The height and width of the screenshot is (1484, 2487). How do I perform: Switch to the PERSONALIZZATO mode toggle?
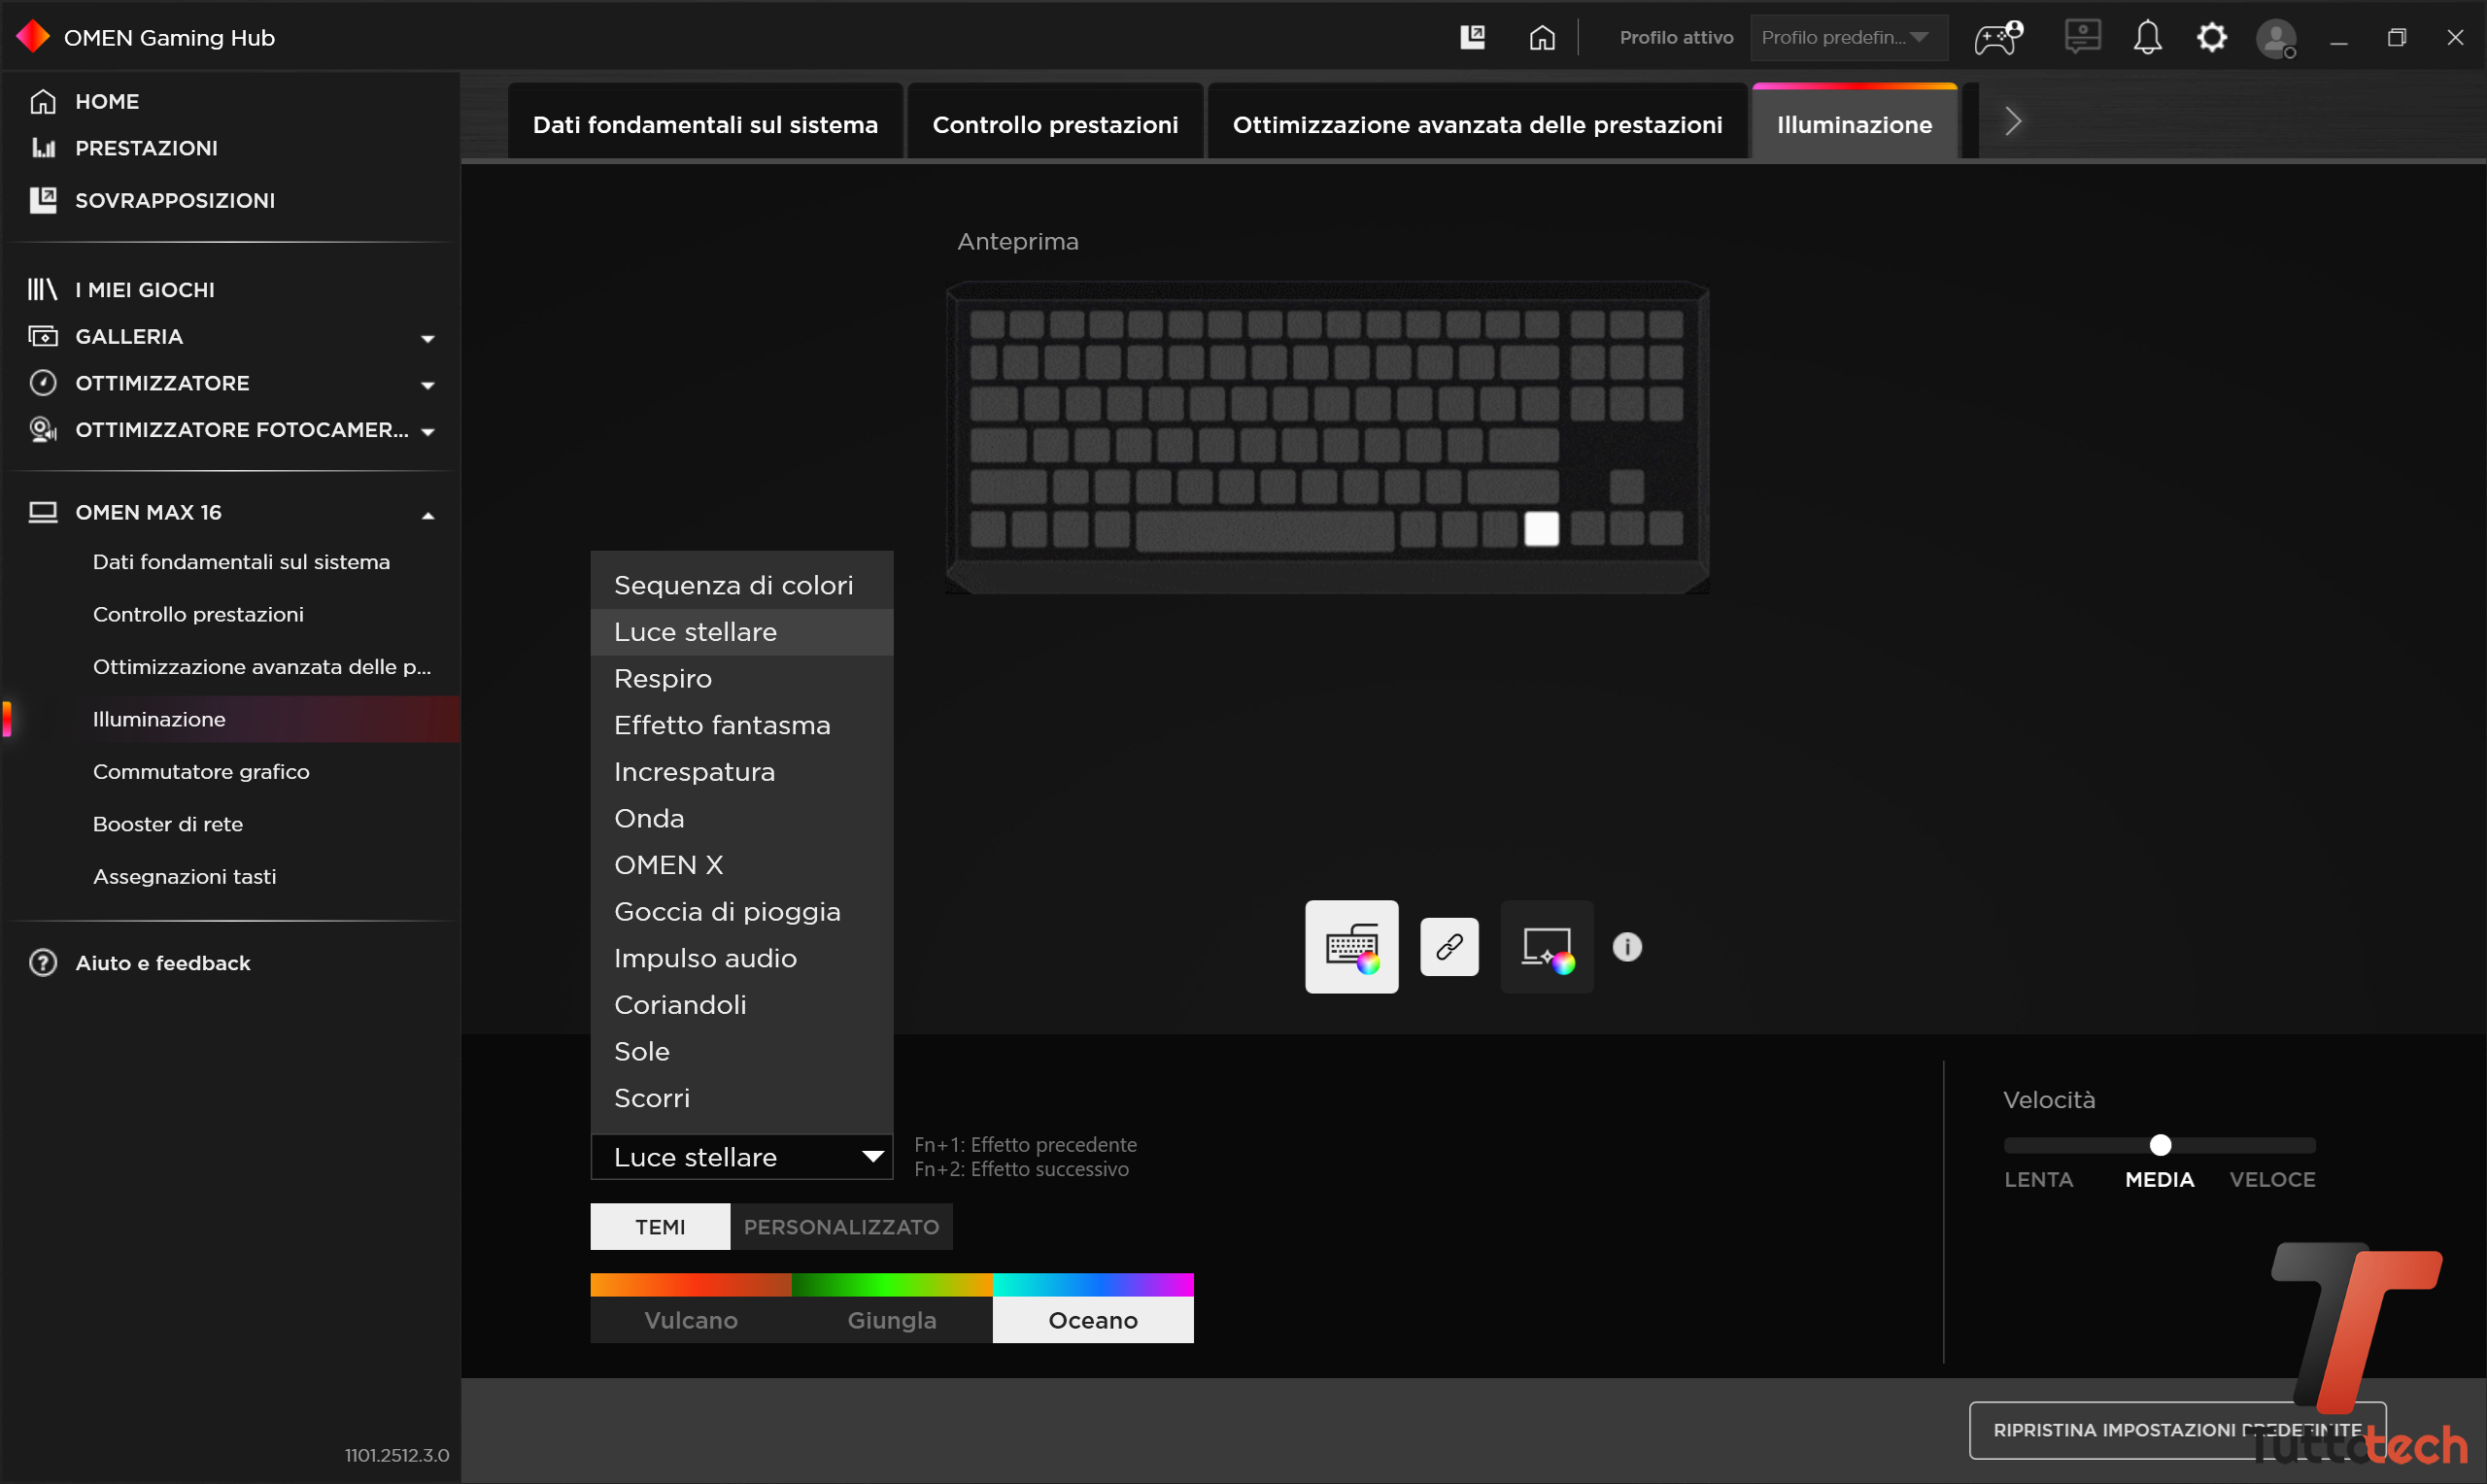coord(841,1227)
